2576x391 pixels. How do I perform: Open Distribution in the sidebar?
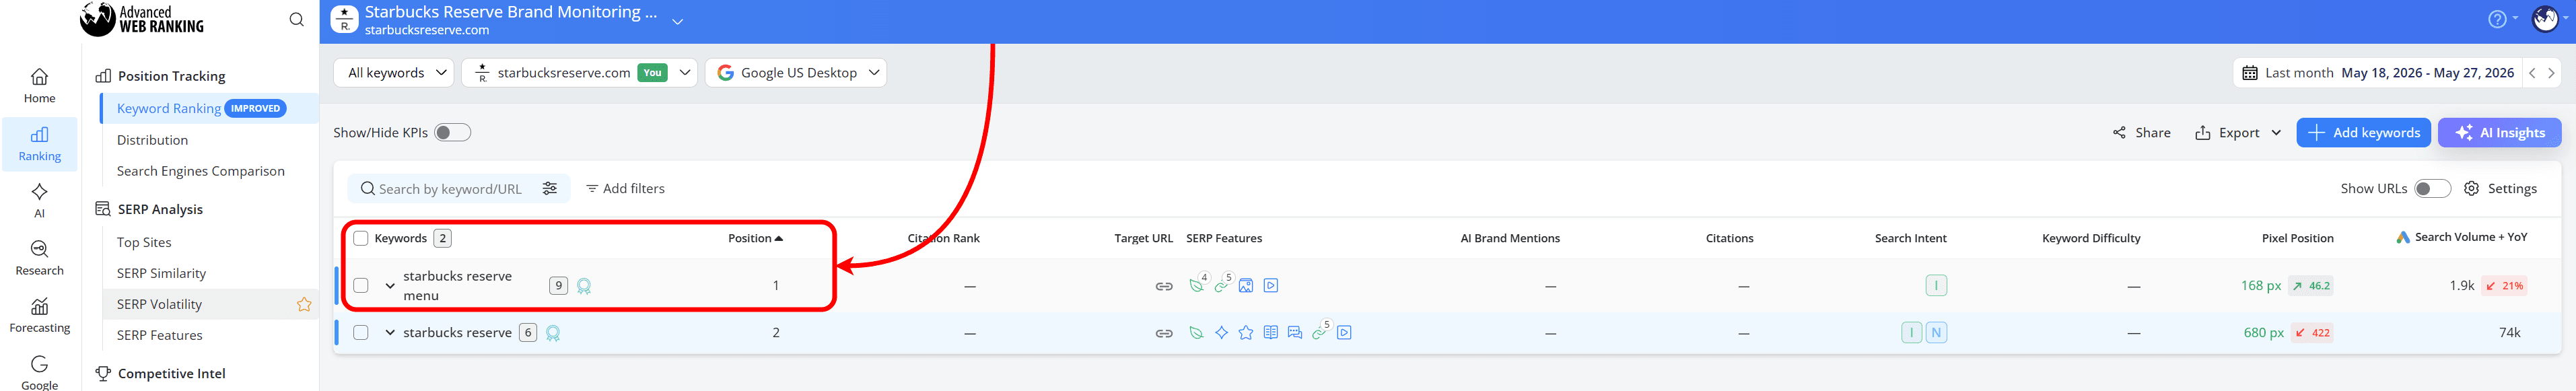coord(152,140)
